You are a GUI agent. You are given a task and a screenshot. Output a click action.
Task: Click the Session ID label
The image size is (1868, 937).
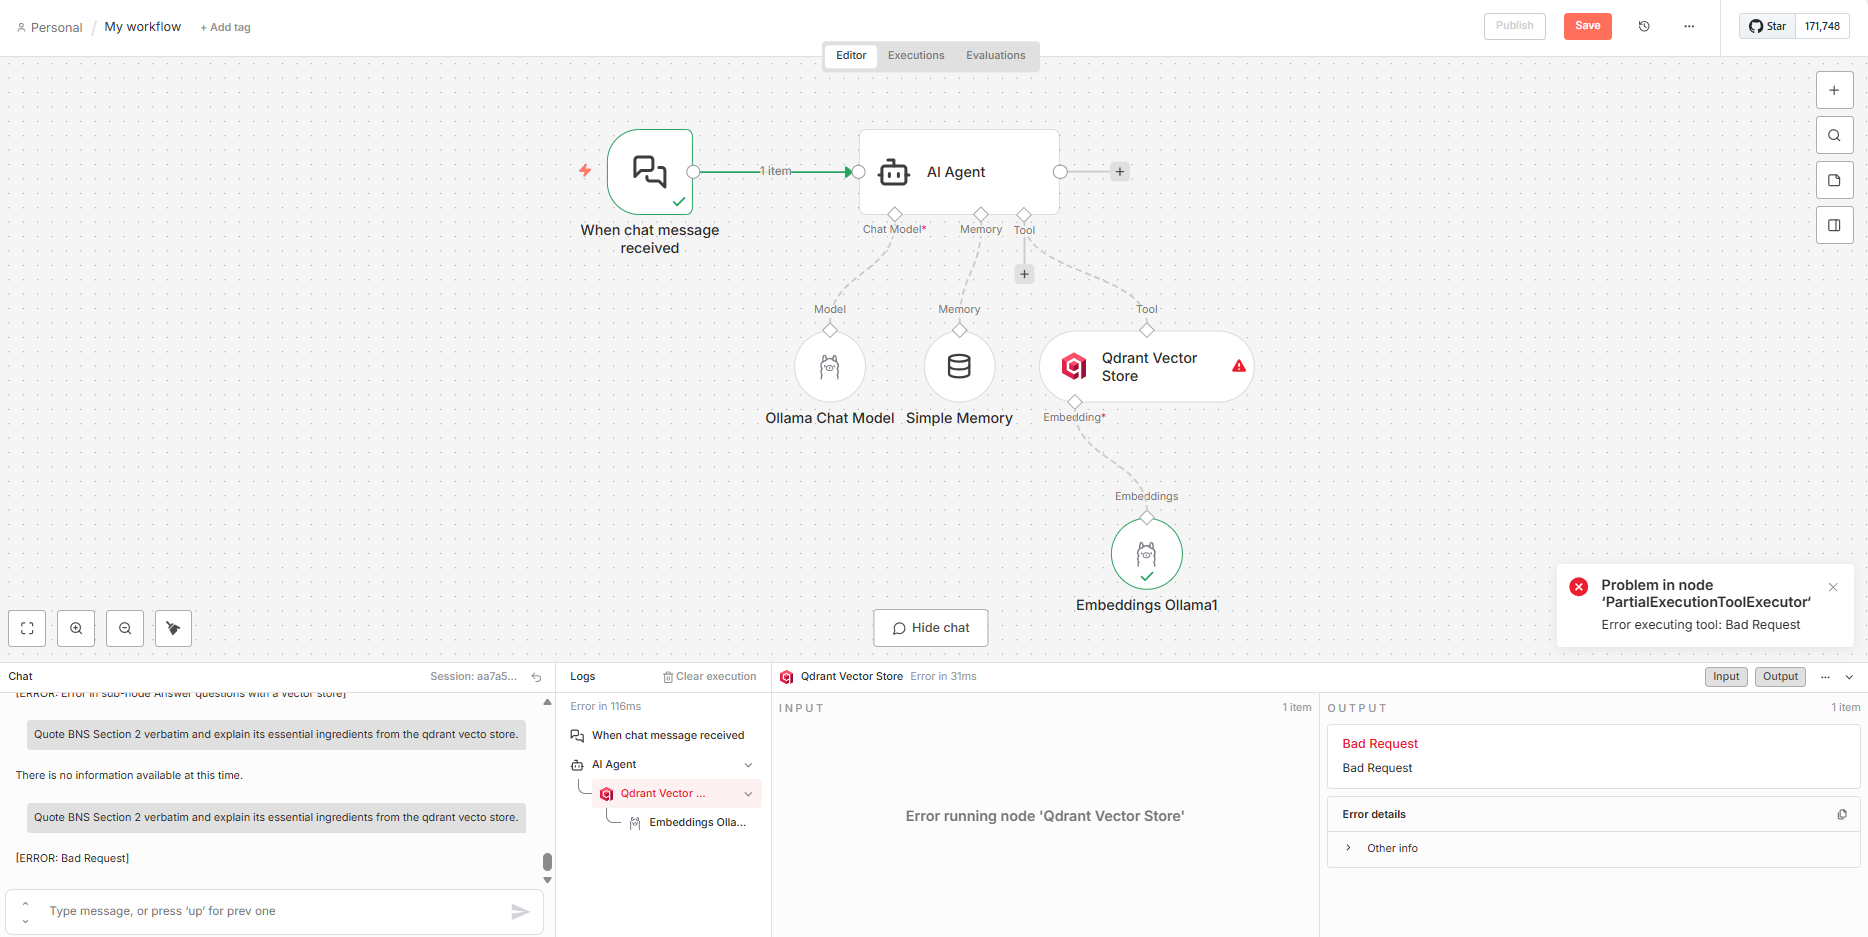(474, 677)
